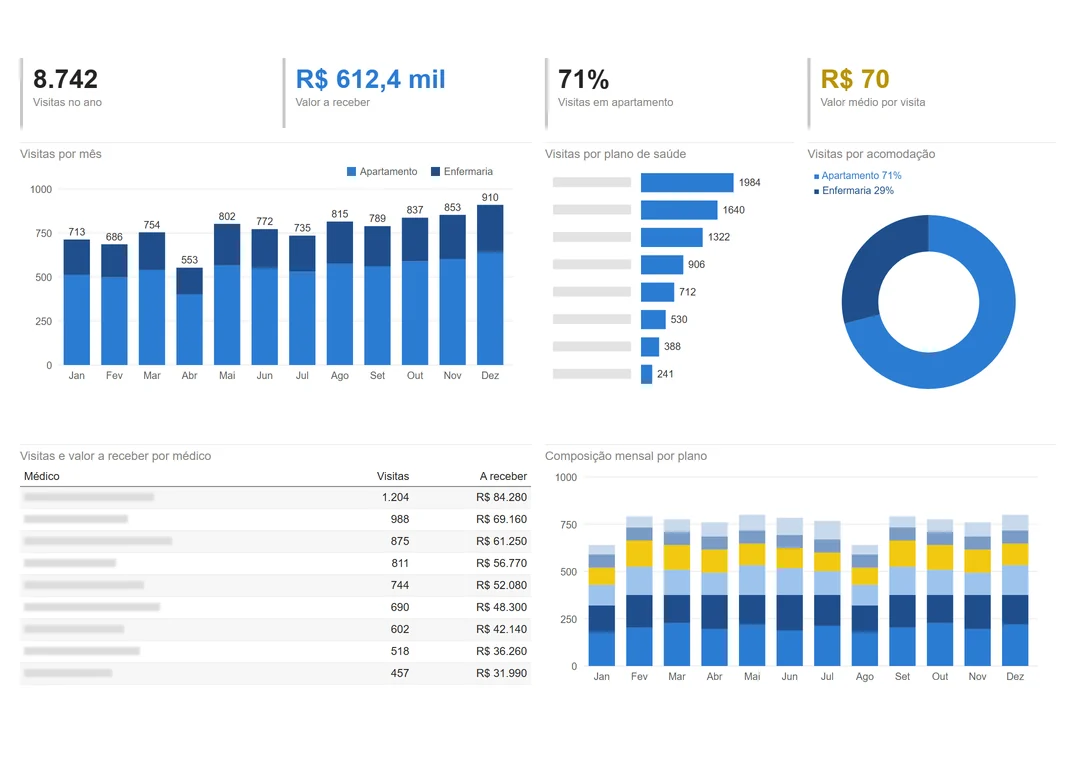Select the health plan bar labeled 1984

[687, 183]
